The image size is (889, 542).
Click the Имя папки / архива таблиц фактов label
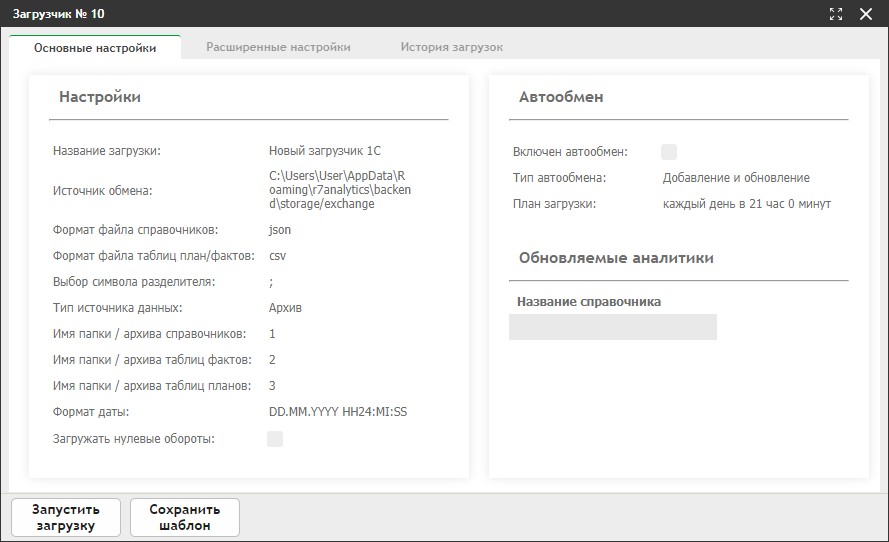tap(152, 359)
